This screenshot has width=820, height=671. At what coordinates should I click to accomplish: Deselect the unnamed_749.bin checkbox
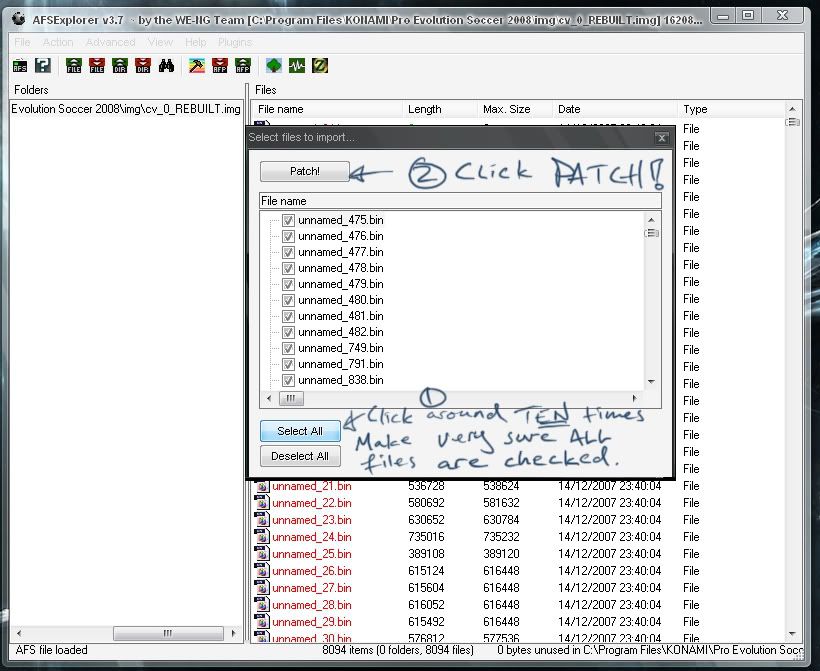(288, 348)
